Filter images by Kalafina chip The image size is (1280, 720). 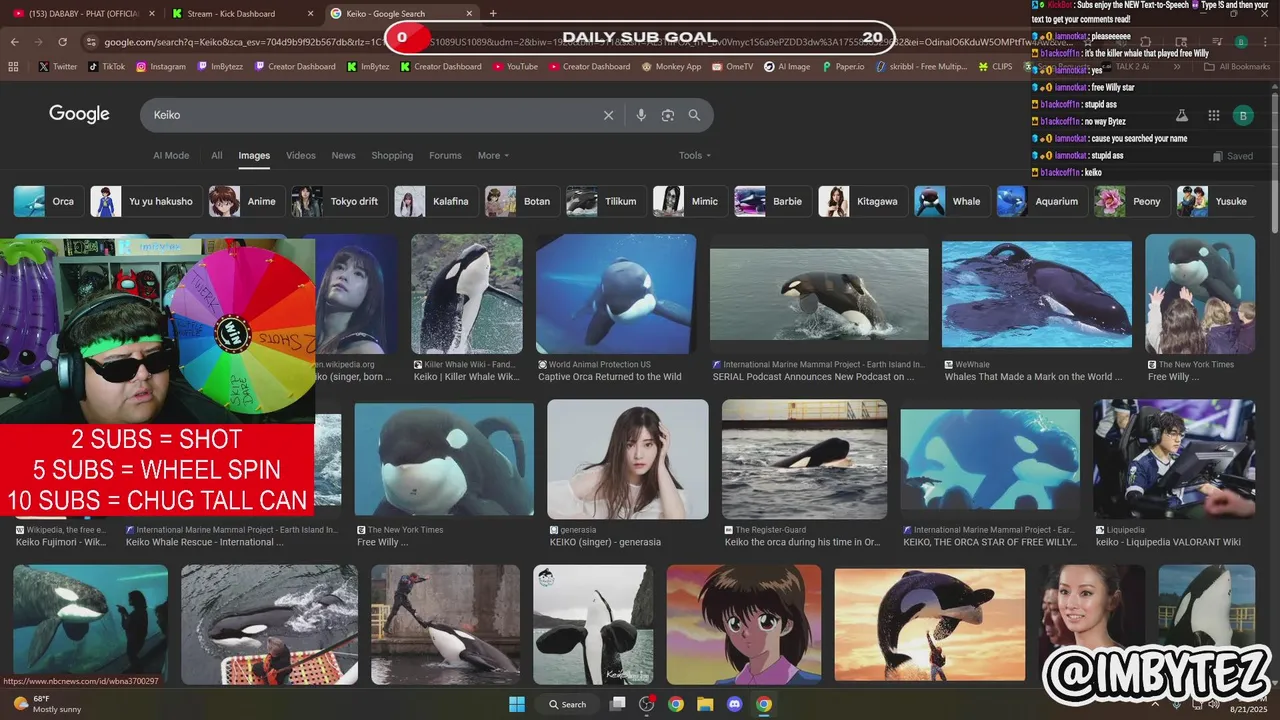(x=435, y=201)
